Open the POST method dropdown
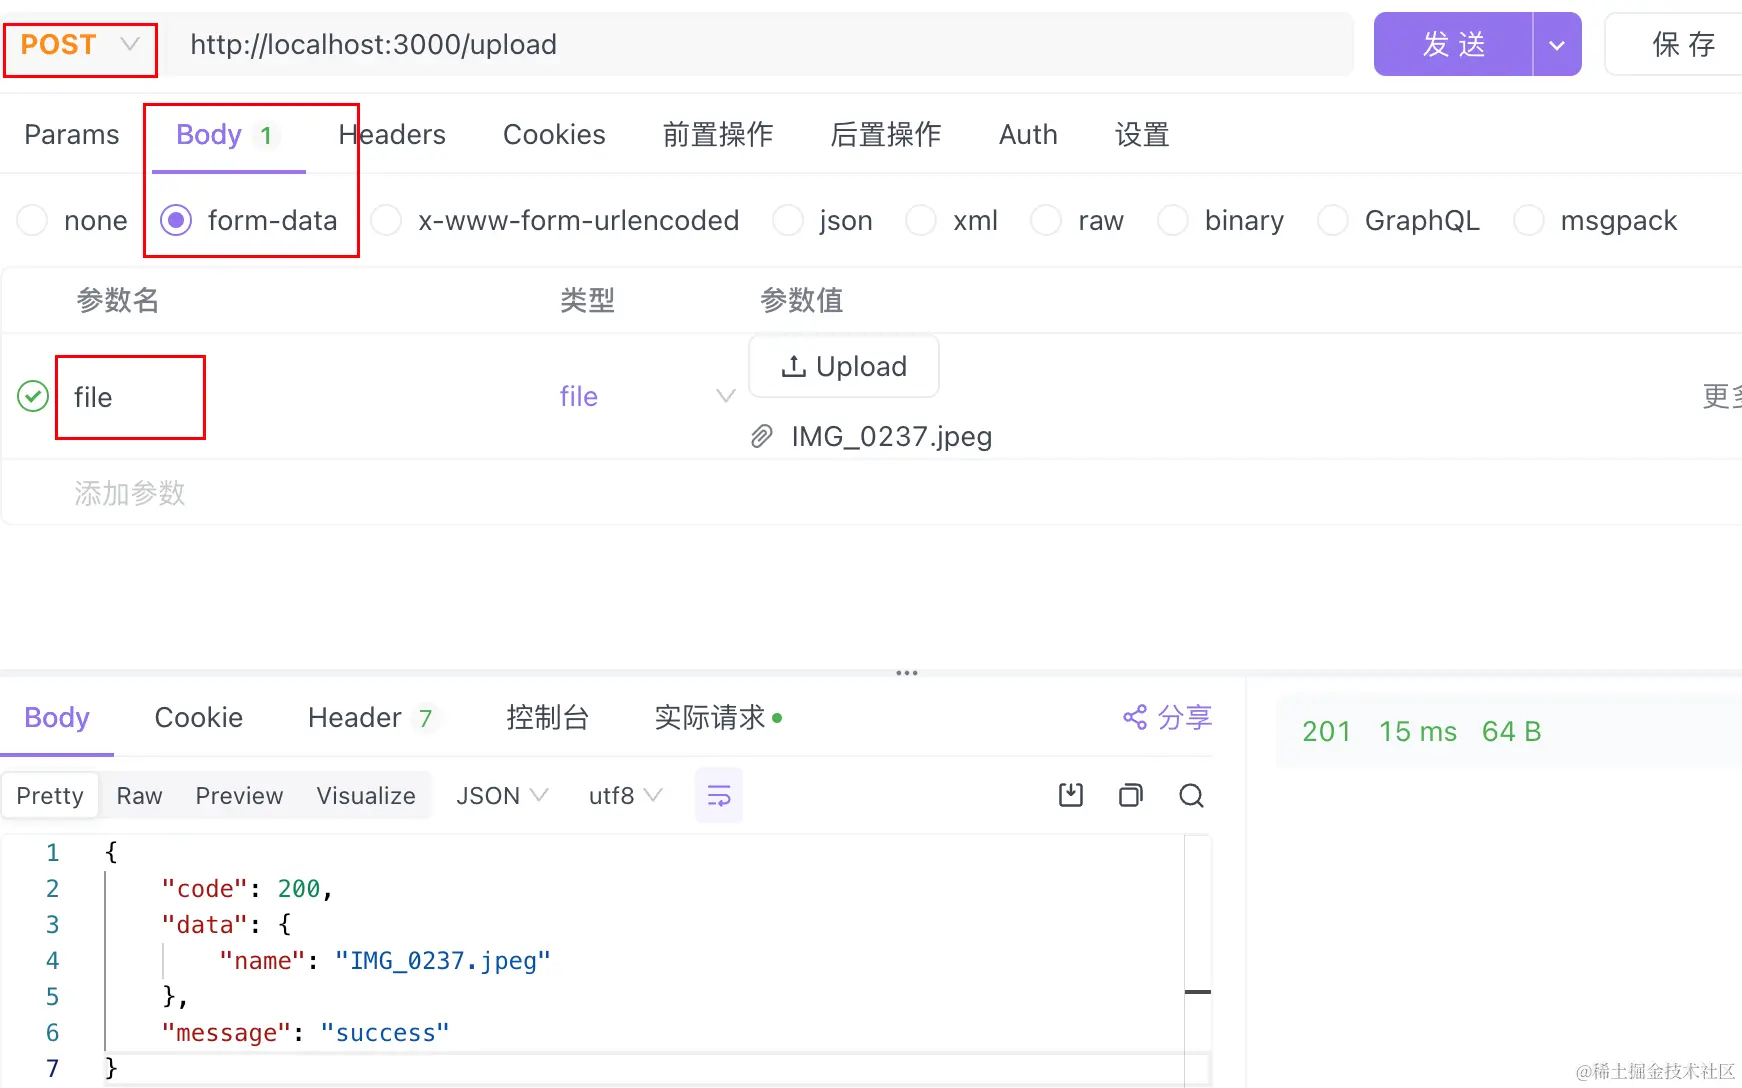This screenshot has width=1742, height=1088. pyautogui.click(x=79, y=45)
